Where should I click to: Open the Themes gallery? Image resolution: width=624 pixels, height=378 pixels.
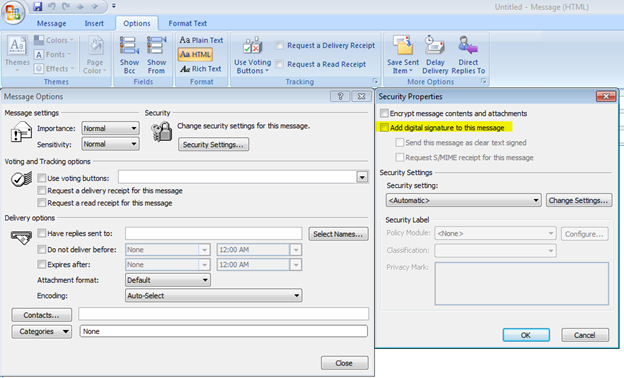coord(17,55)
